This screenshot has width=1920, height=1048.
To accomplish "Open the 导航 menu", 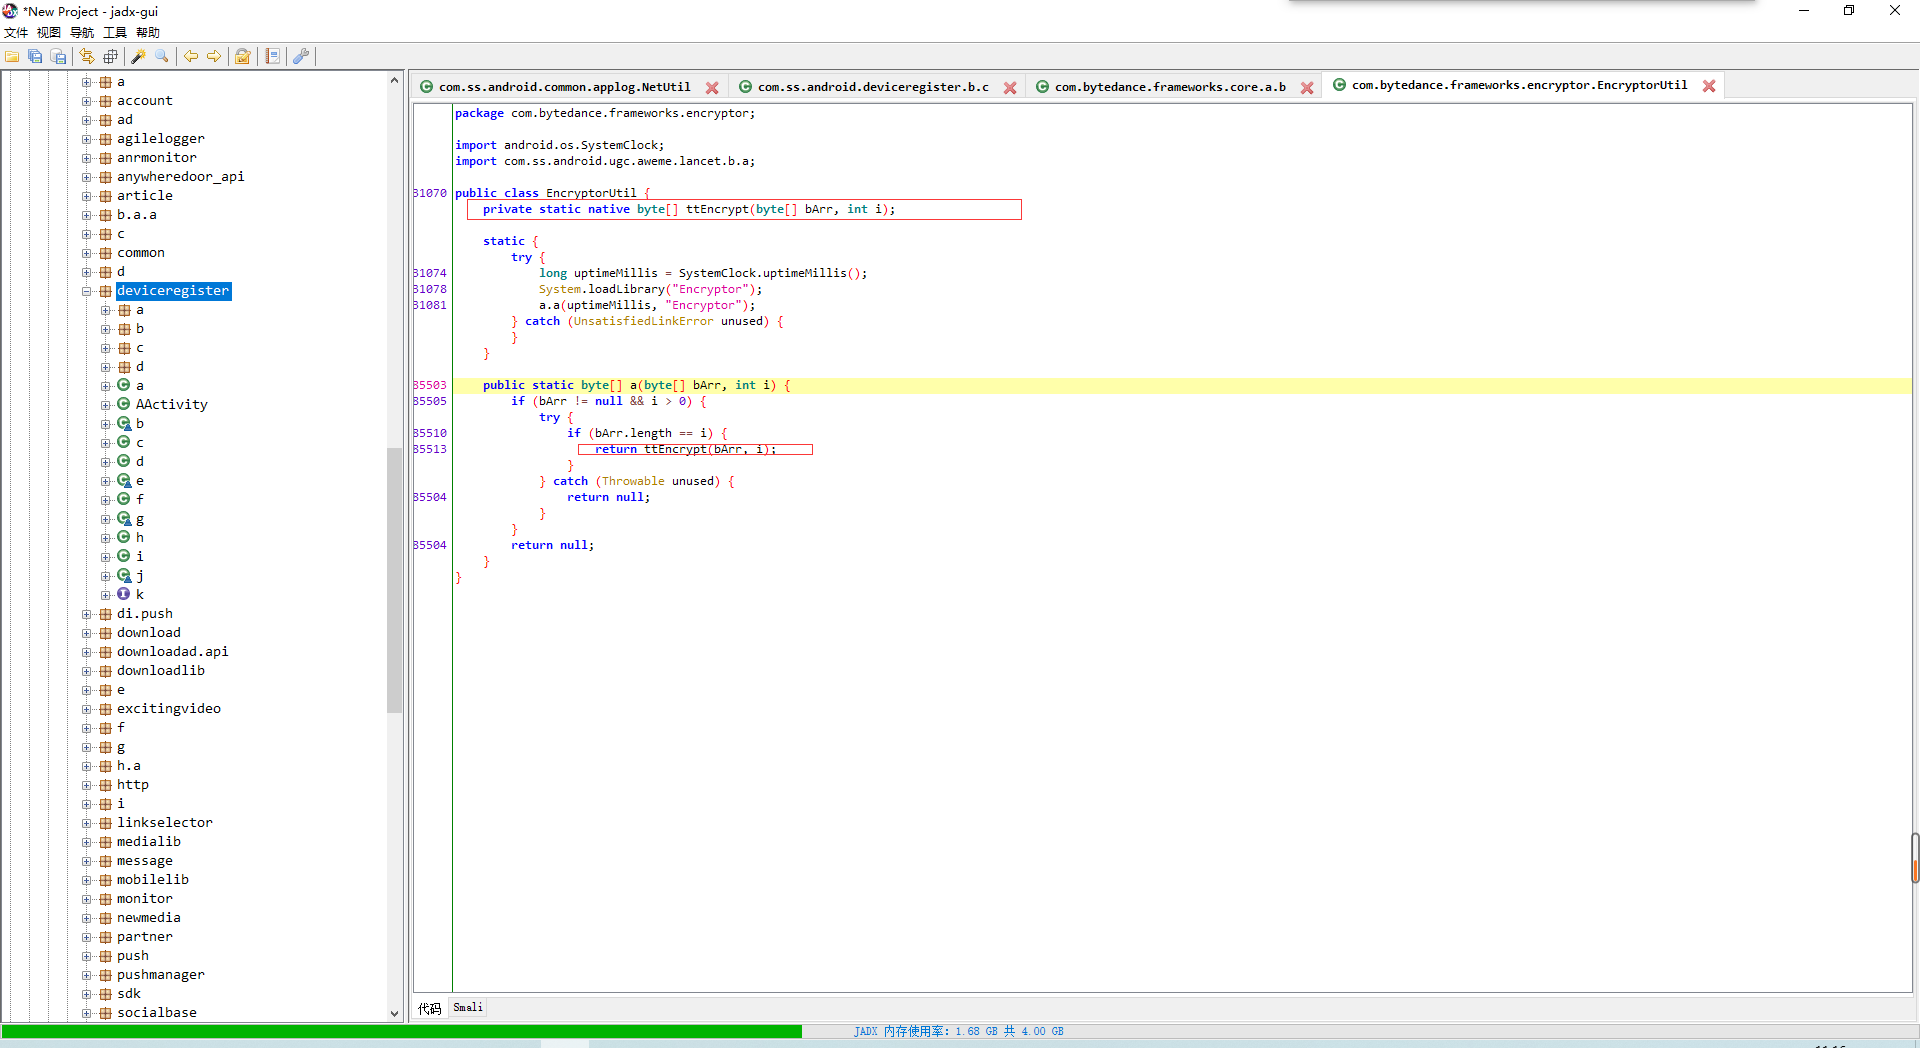I will point(82,33).
